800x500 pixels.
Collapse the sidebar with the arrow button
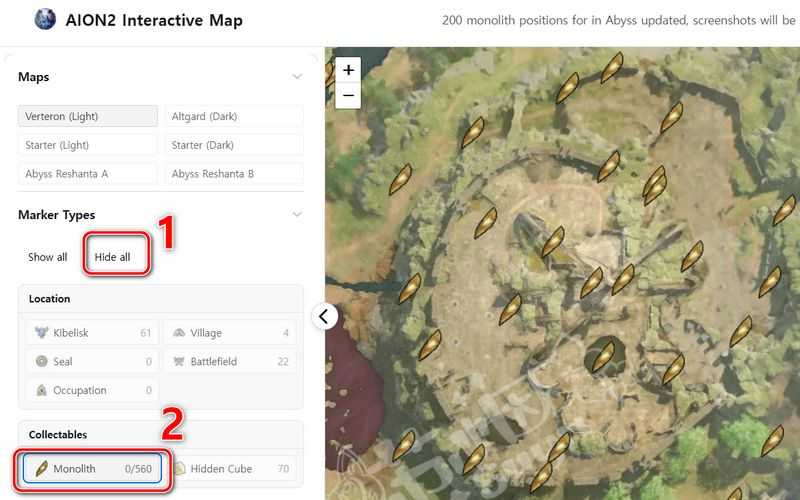[x=324, y=316]
